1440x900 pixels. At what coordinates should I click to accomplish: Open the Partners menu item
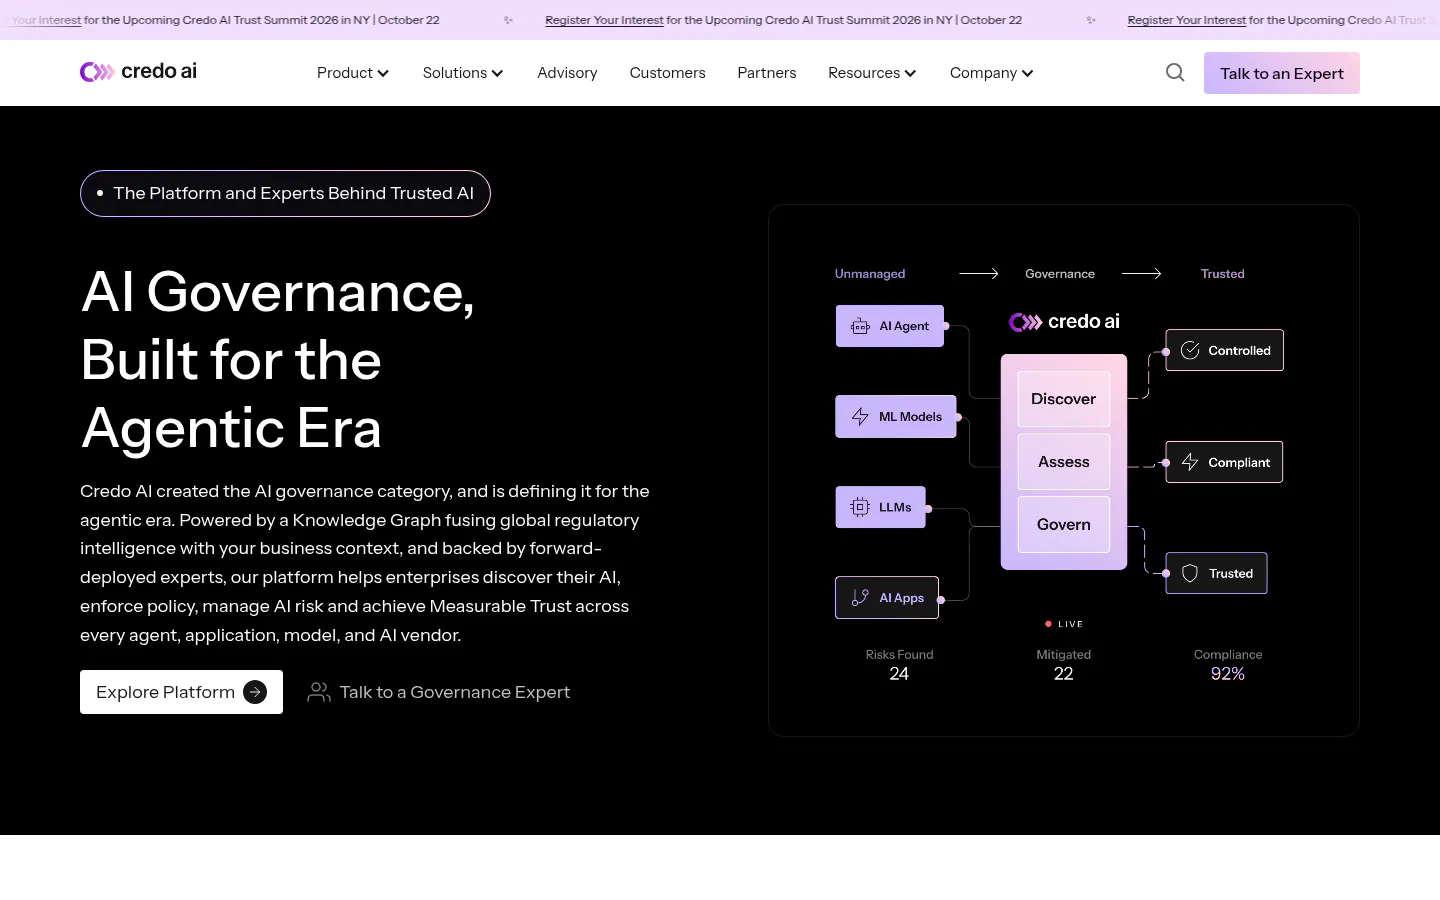(767, 73)
